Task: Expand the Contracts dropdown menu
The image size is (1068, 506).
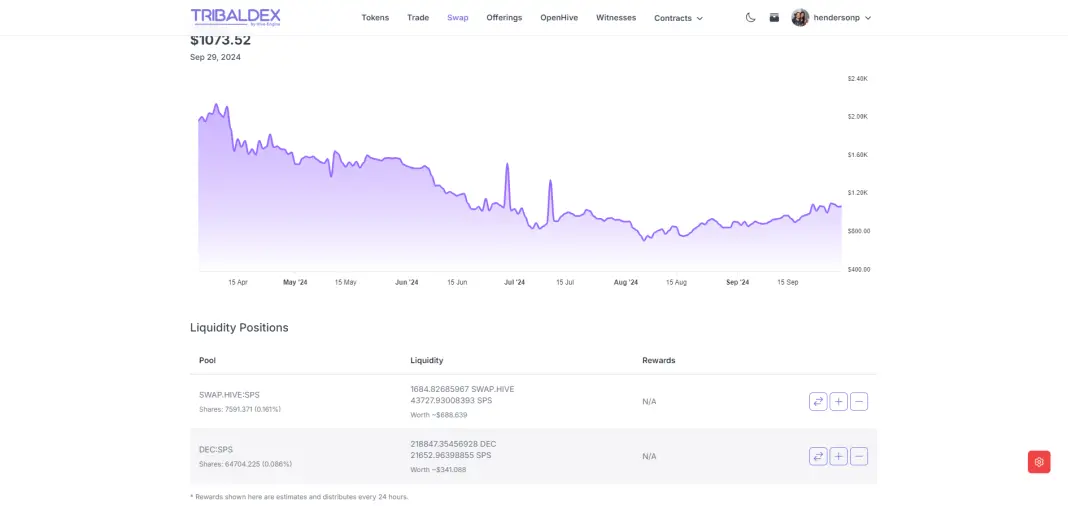Action: 678,18
